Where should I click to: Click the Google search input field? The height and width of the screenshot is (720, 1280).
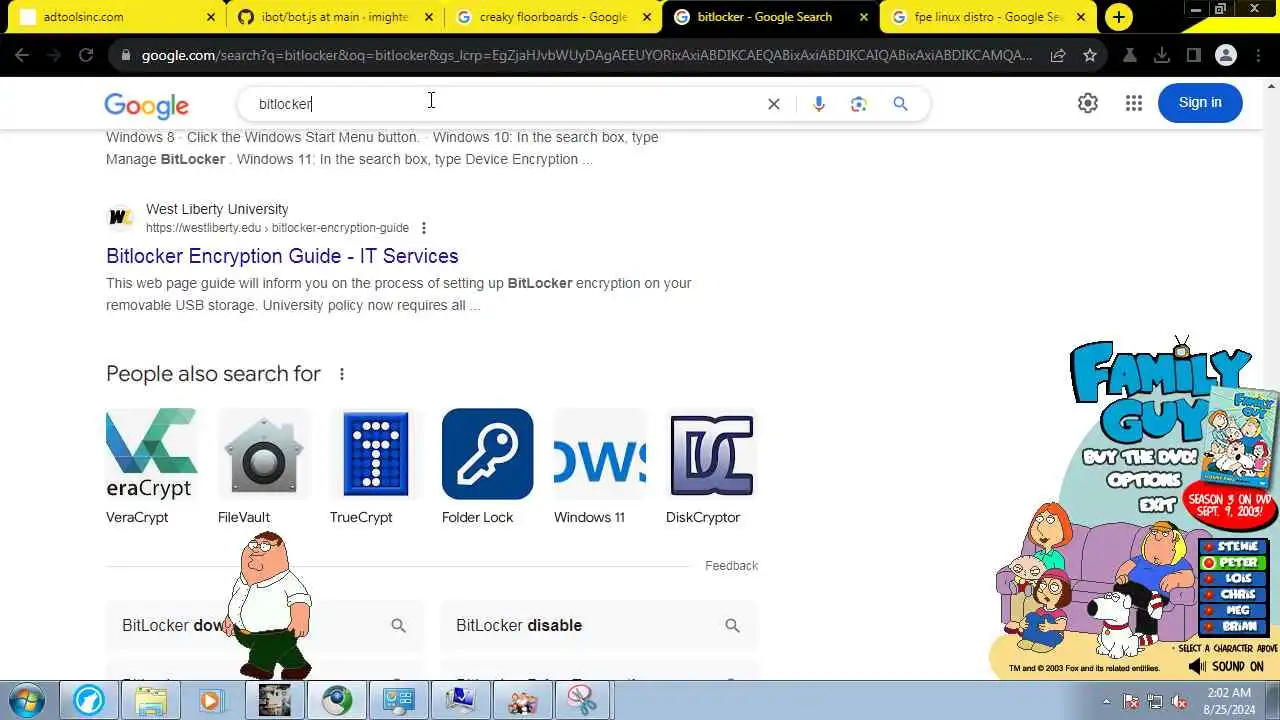pyautogui.click(x=505, y=104)
